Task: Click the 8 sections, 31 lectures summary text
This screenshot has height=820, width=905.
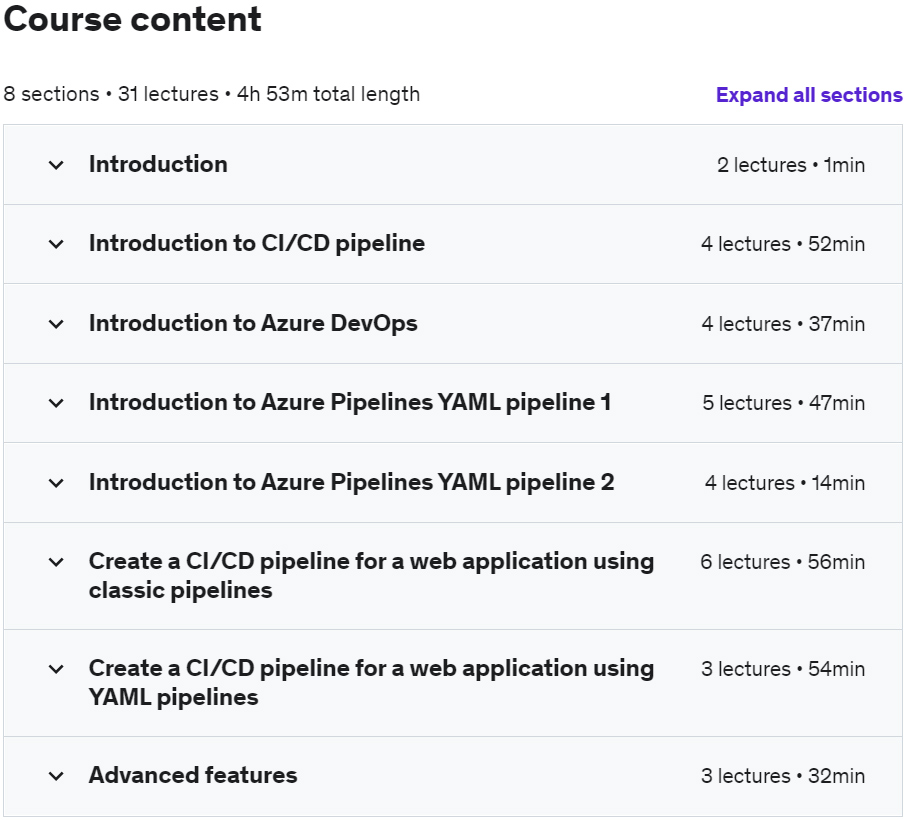Action: [211, 94]
